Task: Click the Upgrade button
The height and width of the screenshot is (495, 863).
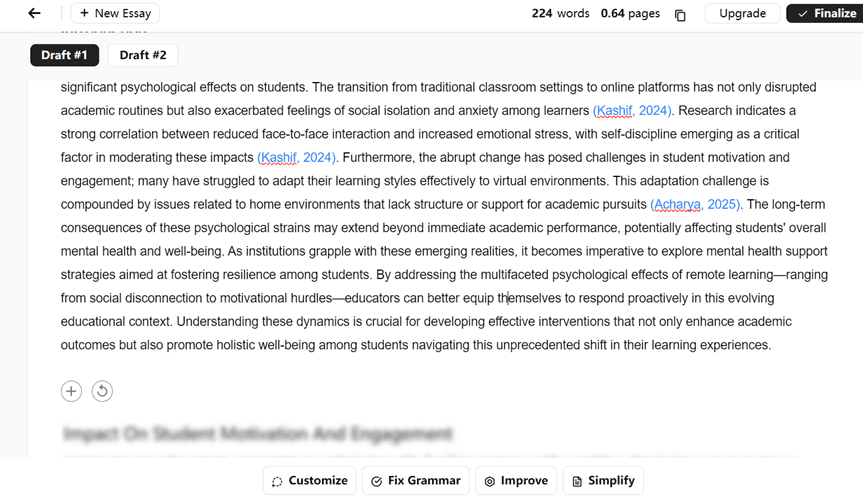Action: pyautogui.click(x=742, y=13)
